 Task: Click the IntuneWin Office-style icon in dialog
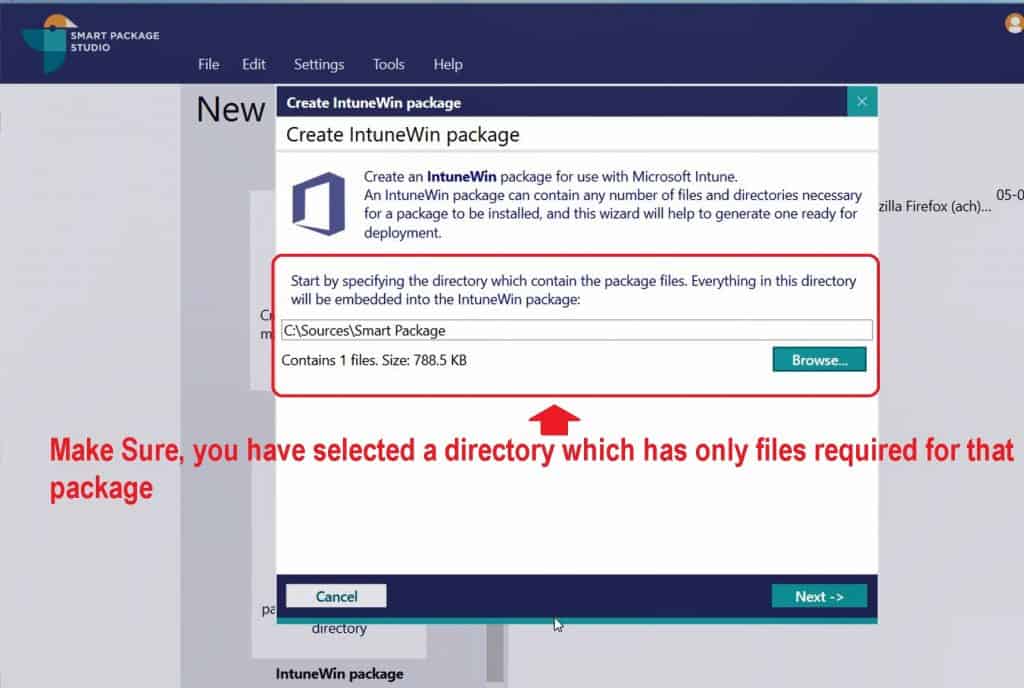(x=319, y=204)
